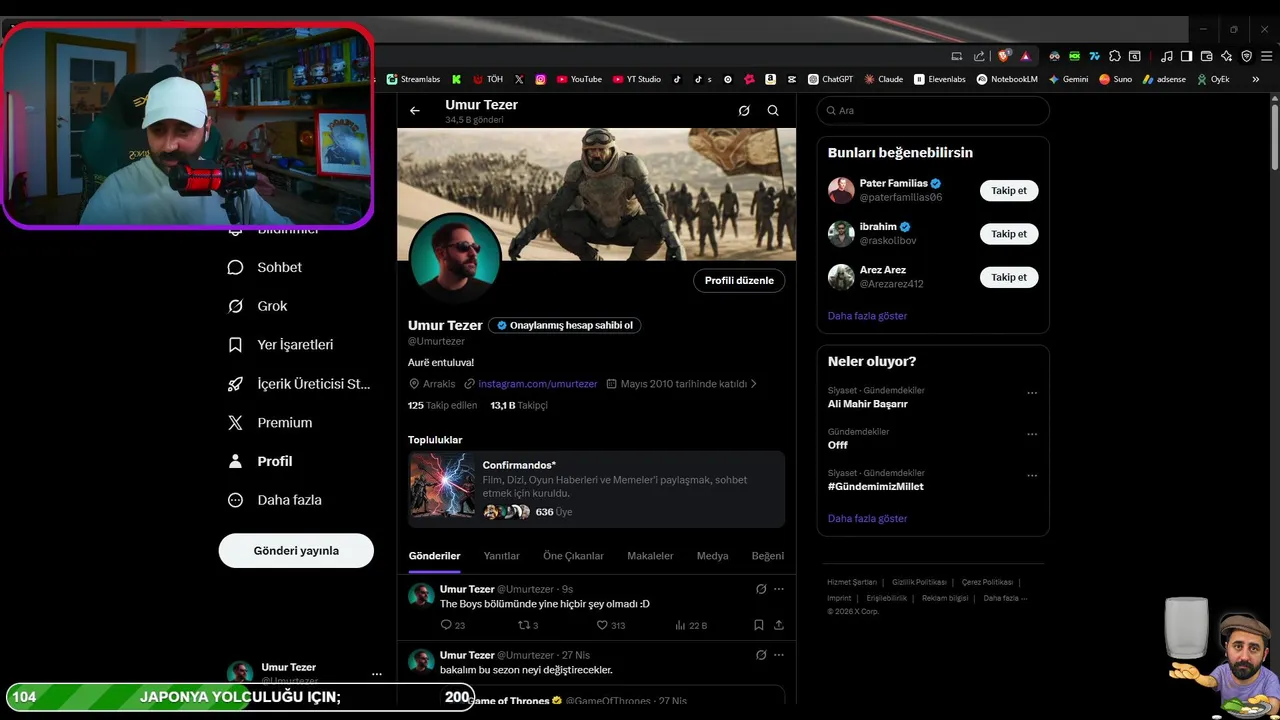This screenshot has width=1280, height=720.
Task: Click the Brave Shields lion icon
Action: 1003,56
